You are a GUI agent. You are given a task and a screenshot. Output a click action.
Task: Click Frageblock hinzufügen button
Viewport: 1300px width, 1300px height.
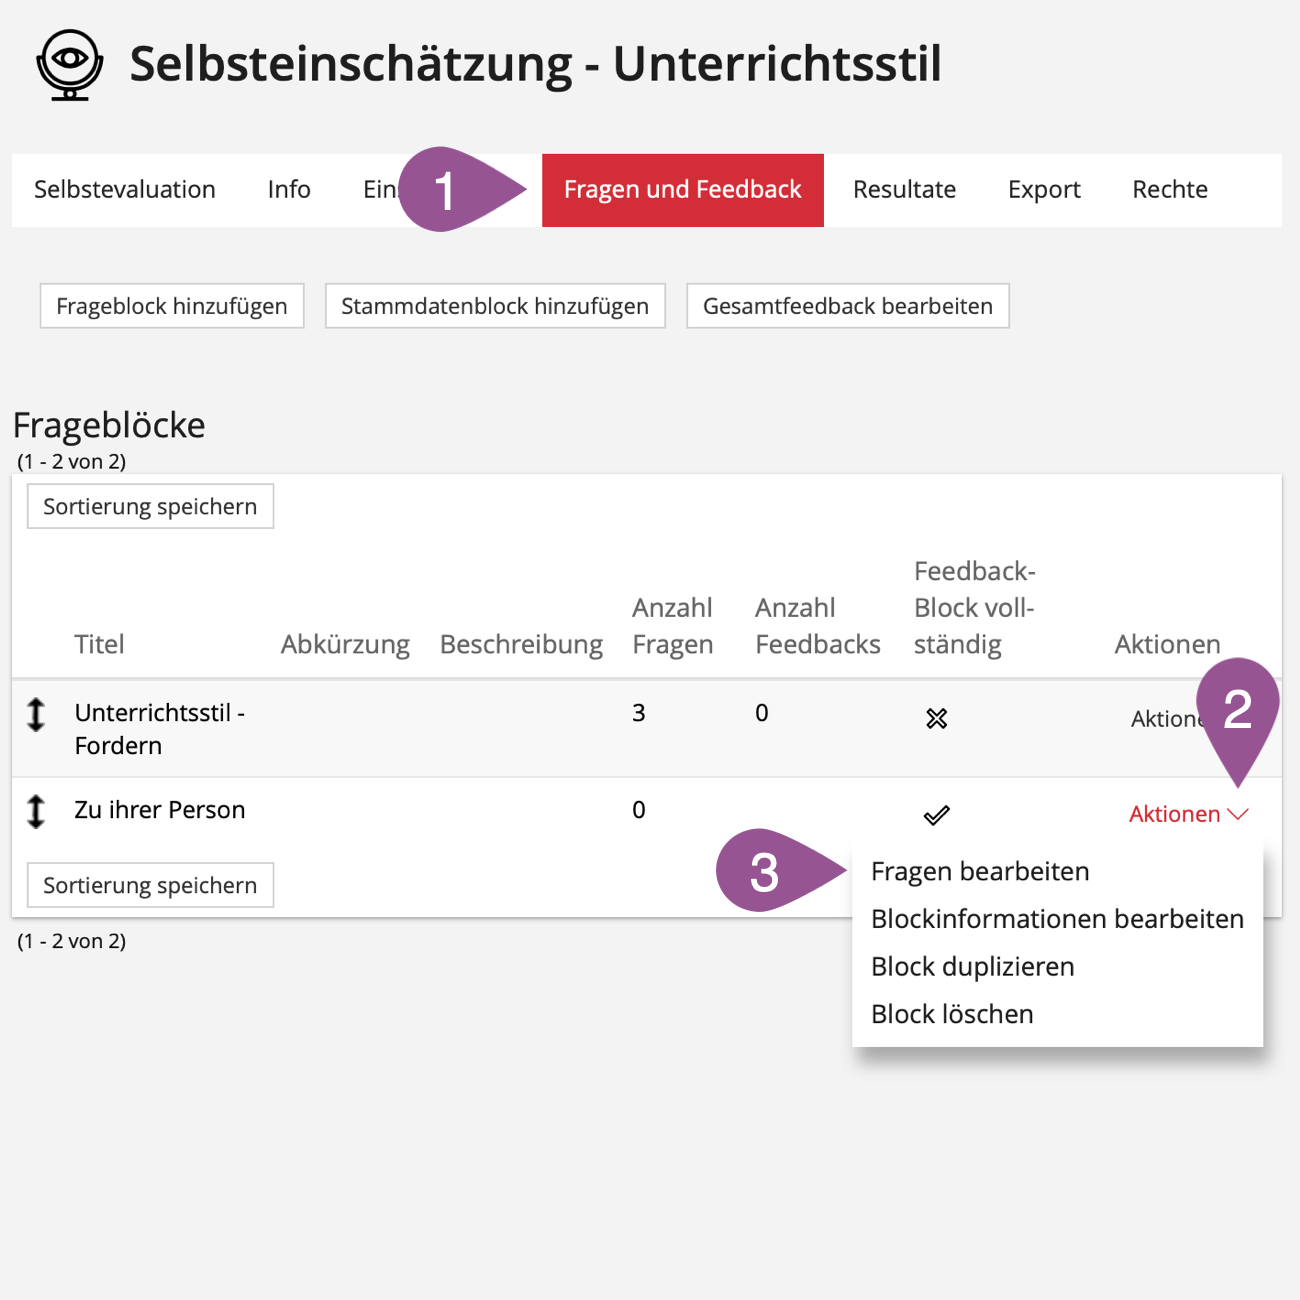172,306
